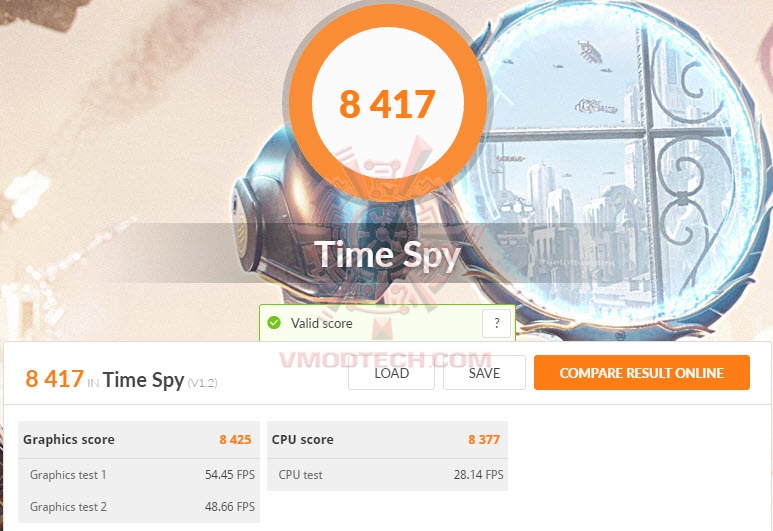Click the 48.66 FPS result

229,507
